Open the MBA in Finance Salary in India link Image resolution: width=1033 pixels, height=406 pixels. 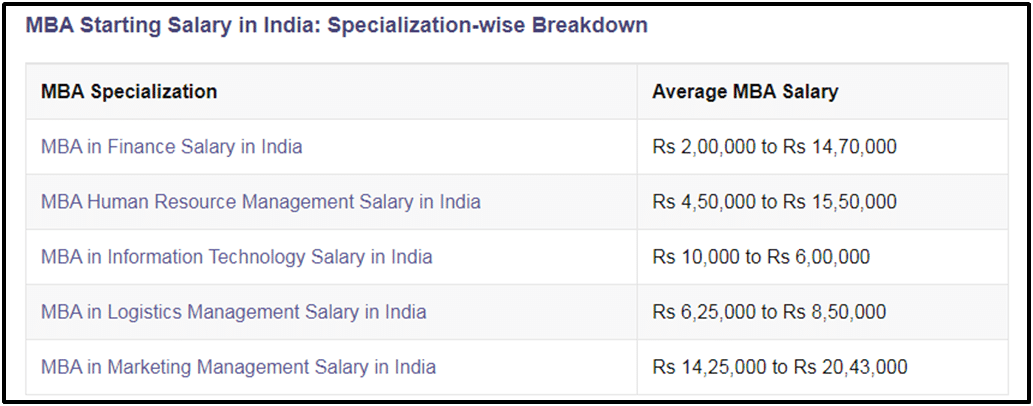171,146
